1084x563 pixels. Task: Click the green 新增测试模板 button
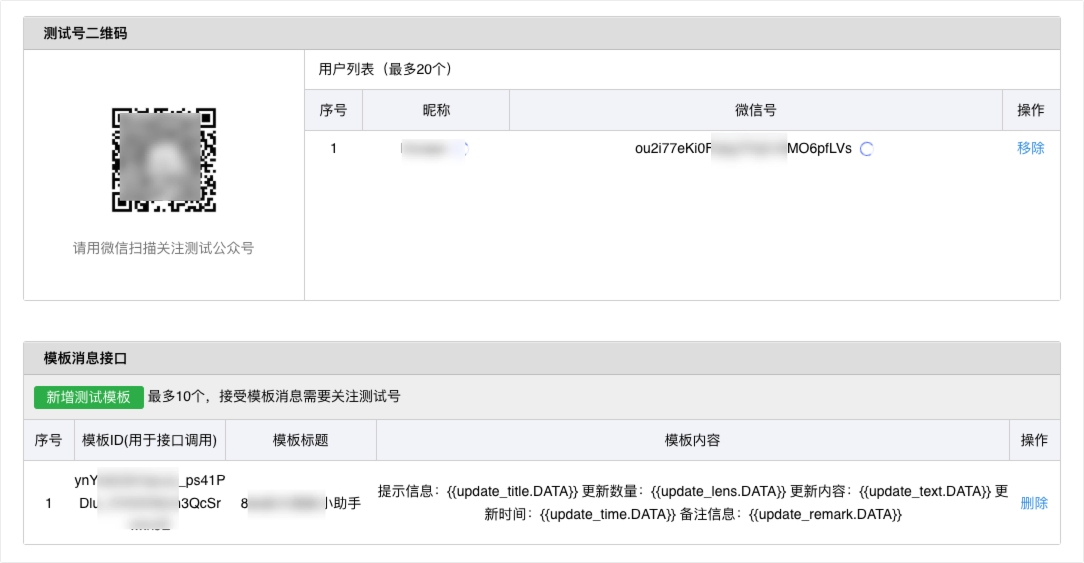88,397
